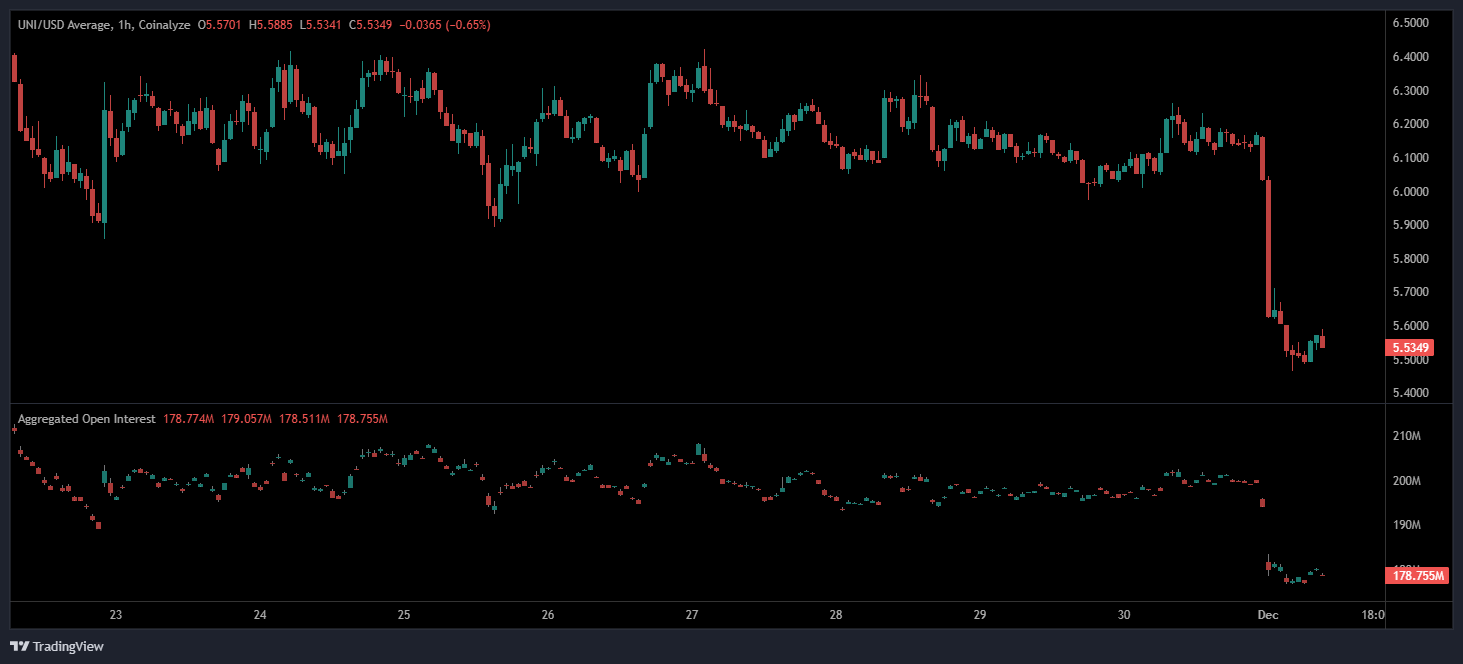The height and width of the screenshot is (664, 1463).
Task: Click the 6.5000 price scale label
Action: point(1409,23)
